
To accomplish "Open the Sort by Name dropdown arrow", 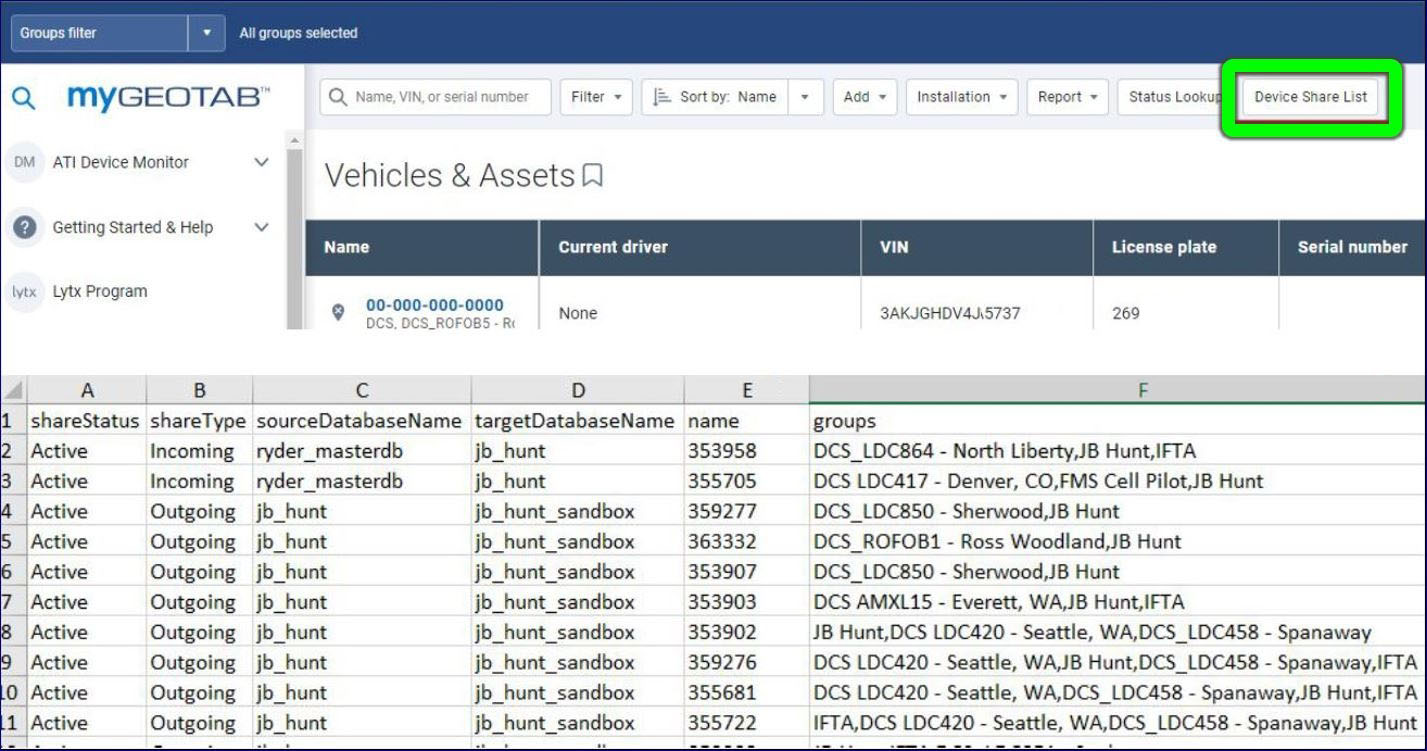I will pyautogui.click(x=805, y=97).
